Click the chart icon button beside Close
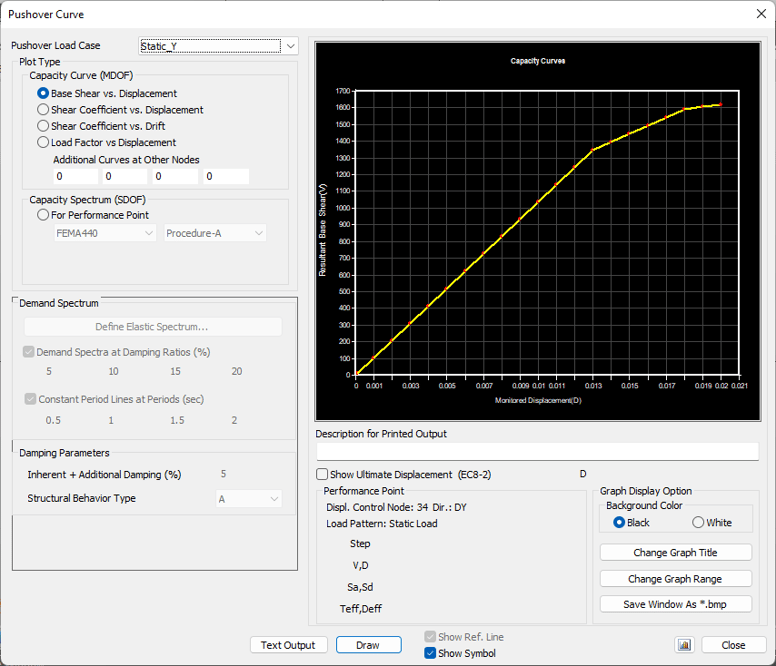 (x=685, y=645)
